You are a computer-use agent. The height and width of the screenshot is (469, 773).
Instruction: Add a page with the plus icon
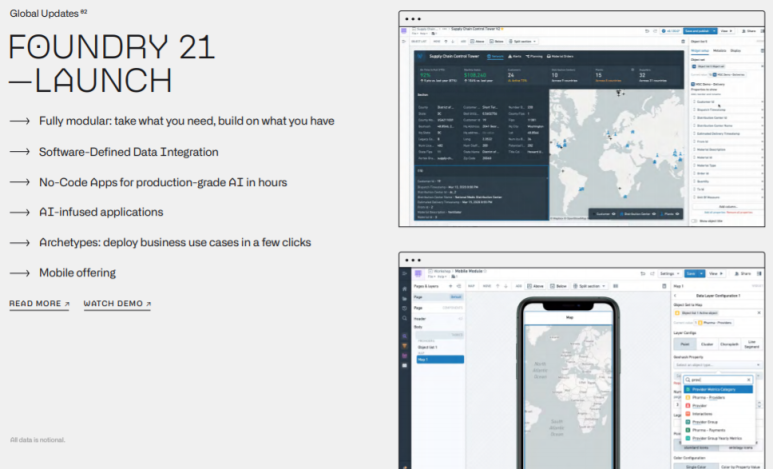coord(450,286)
